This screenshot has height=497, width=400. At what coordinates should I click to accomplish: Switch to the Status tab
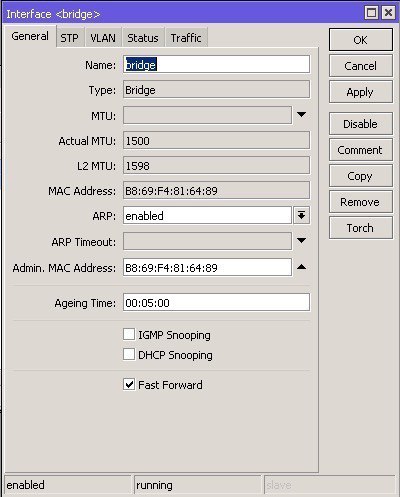tap(143, 38)
